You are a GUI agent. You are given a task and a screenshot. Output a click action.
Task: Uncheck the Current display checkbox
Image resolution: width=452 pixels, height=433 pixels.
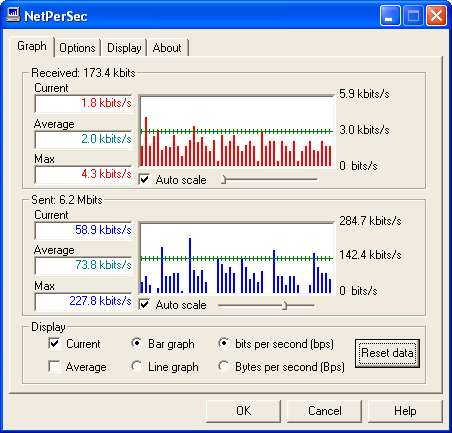[x=54, y=344]
